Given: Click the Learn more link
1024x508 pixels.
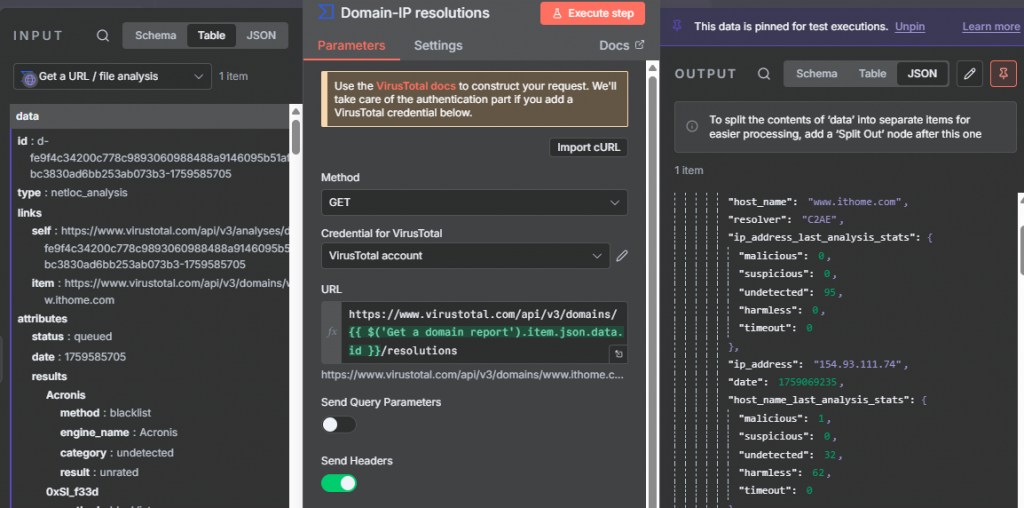Looking at the screenshot, I should [x=991, y=27].
